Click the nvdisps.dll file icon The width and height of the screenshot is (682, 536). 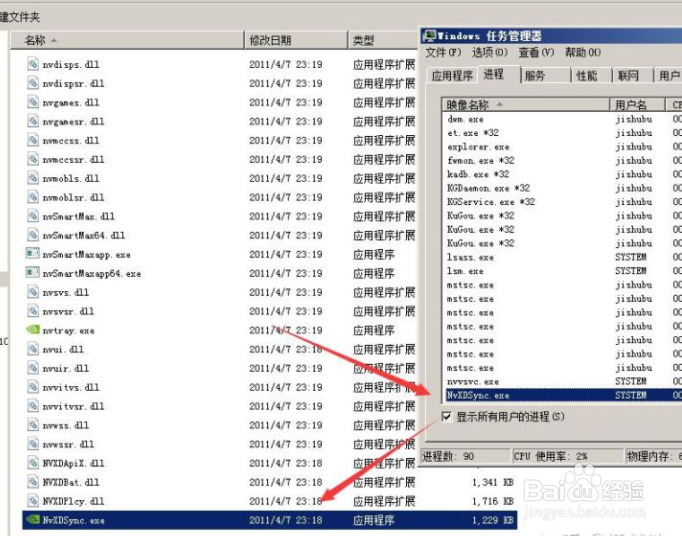tap(33, 64)
